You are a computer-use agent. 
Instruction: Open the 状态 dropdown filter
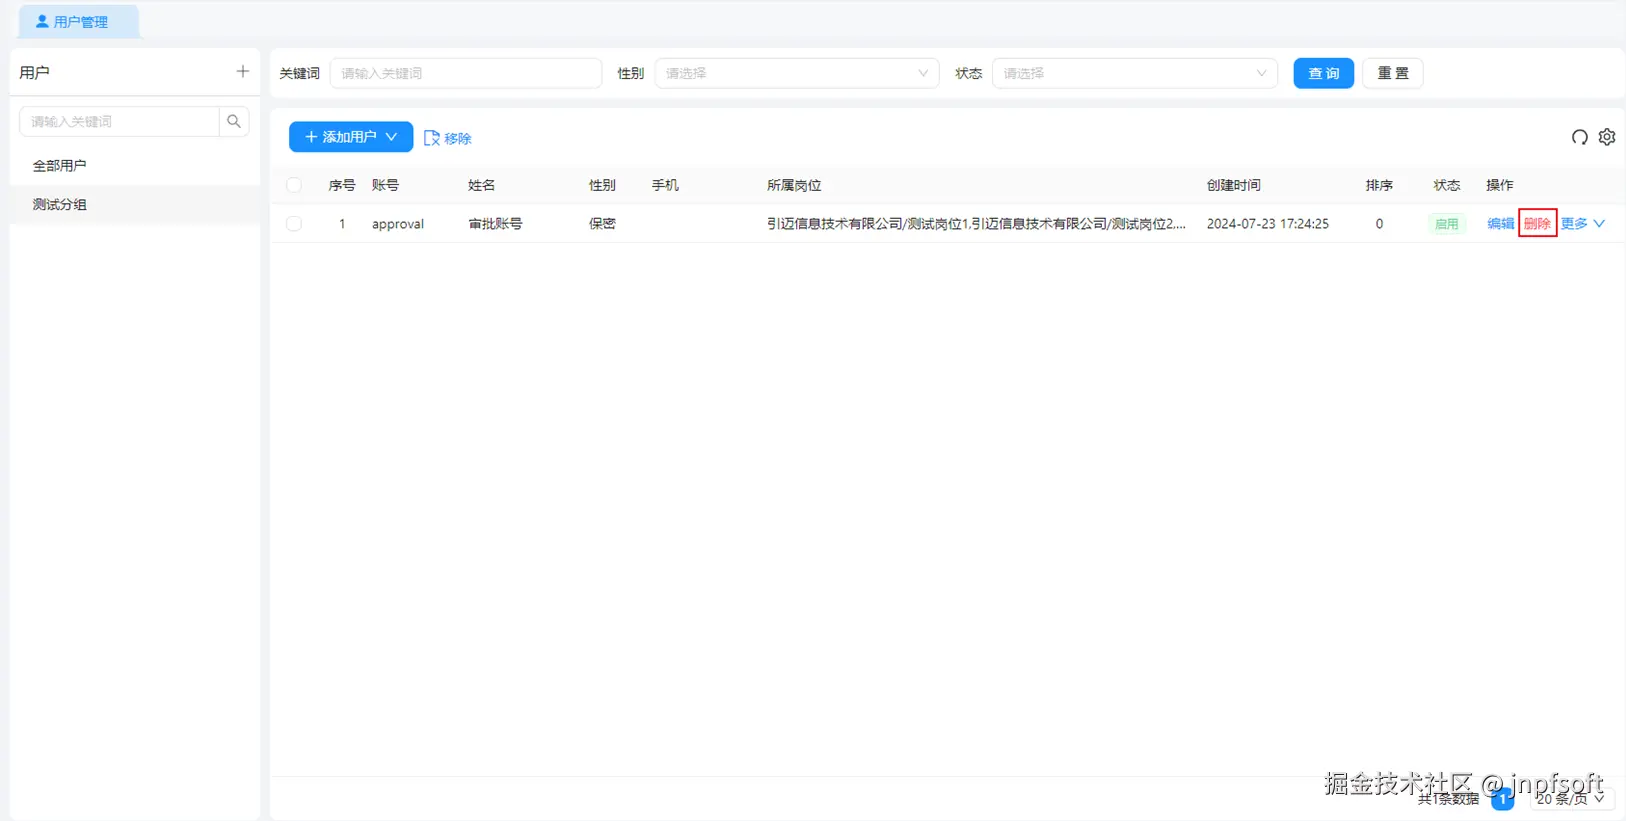(1134, 73)
